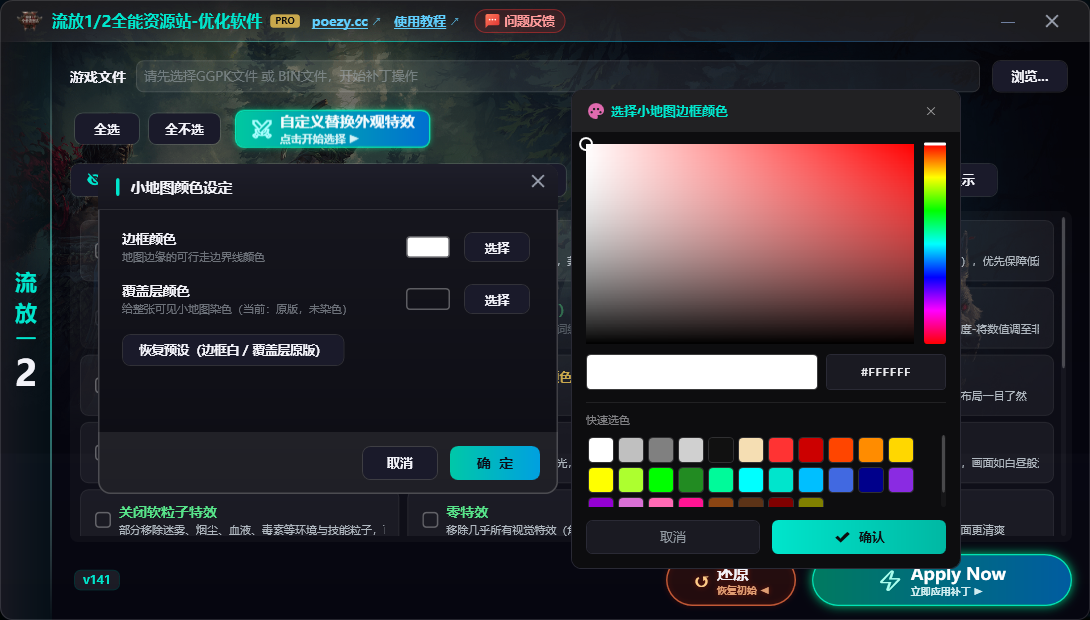Select the navy blue quick swatch

tap(870, 480)
